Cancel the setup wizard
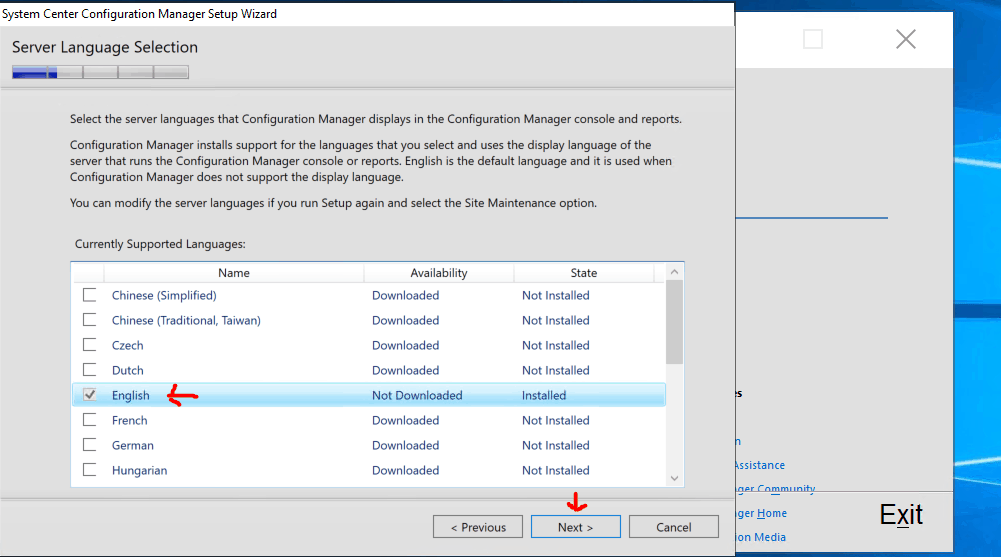 pos(674,527)
